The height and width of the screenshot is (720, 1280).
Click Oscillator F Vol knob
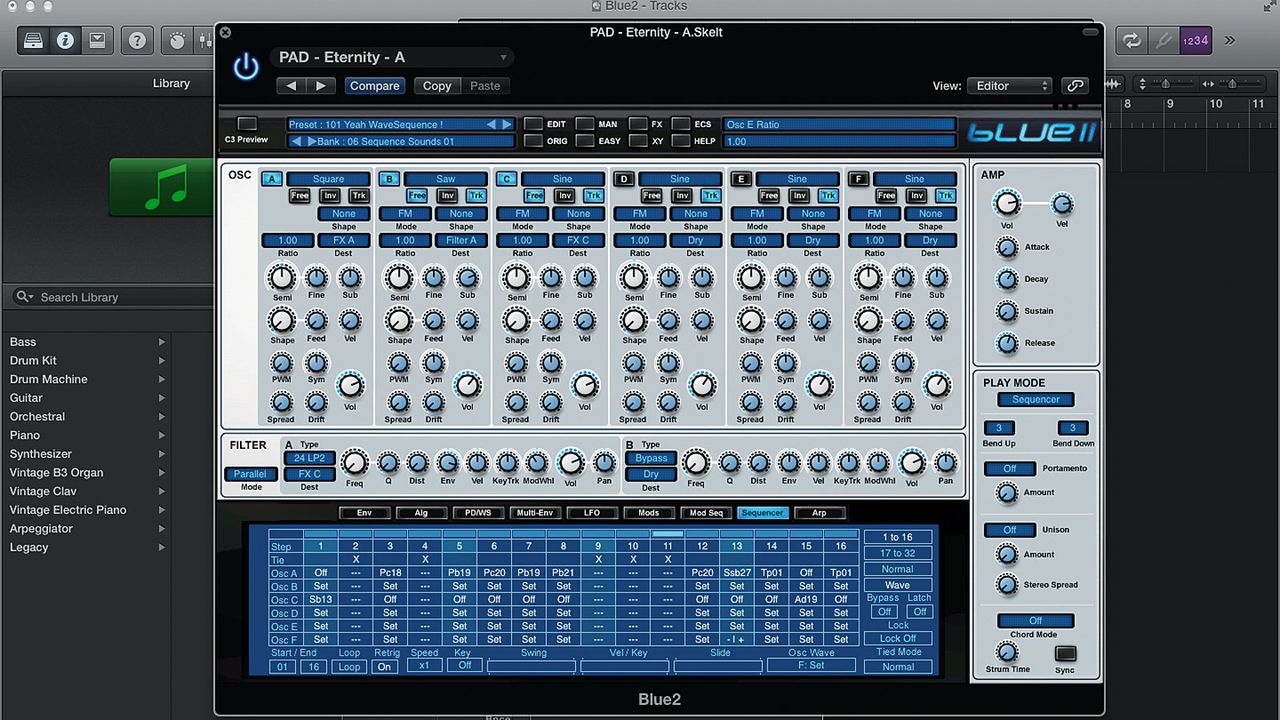click(x=937, y=385)
